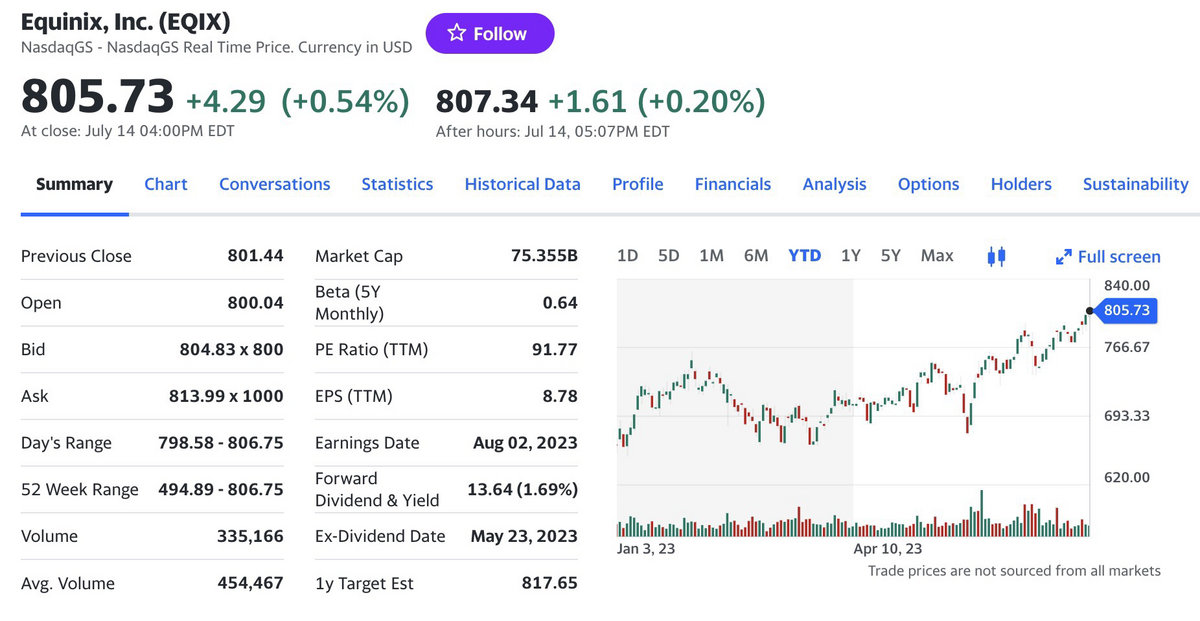This screenshot has width=1200, height=621.
Task: View the Holders tab
Action: pos(1021,184)
